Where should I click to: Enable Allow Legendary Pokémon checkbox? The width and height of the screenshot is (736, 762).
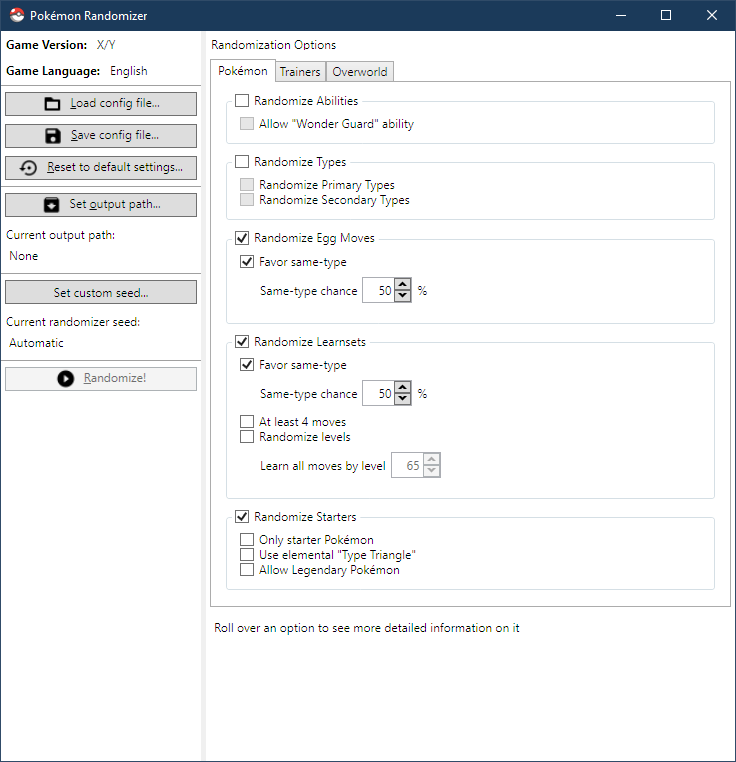tap(247, 570)
